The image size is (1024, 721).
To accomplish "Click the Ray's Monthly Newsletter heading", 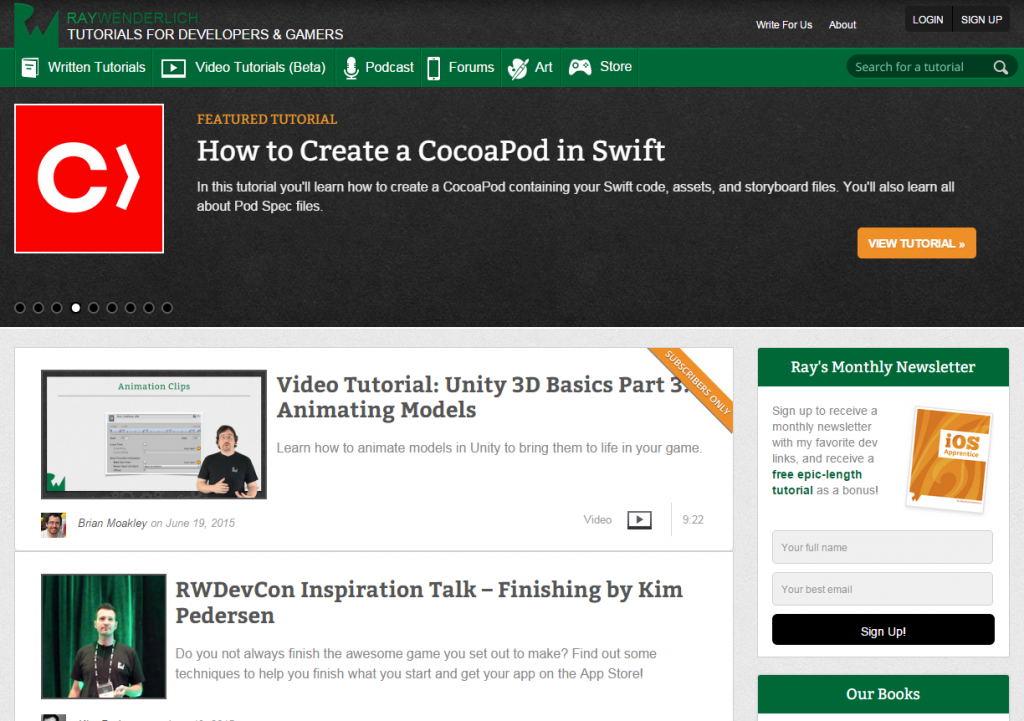I will point(883,367).
